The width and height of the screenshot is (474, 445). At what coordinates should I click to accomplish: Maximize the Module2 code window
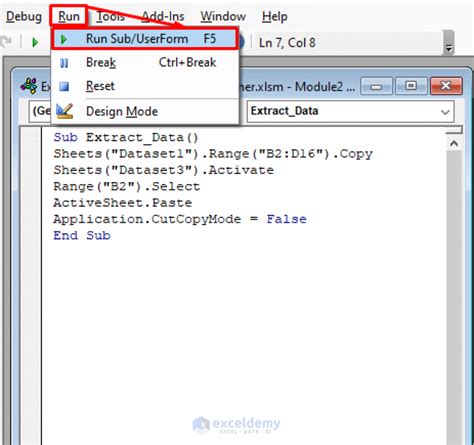click(x=411, y=87)
